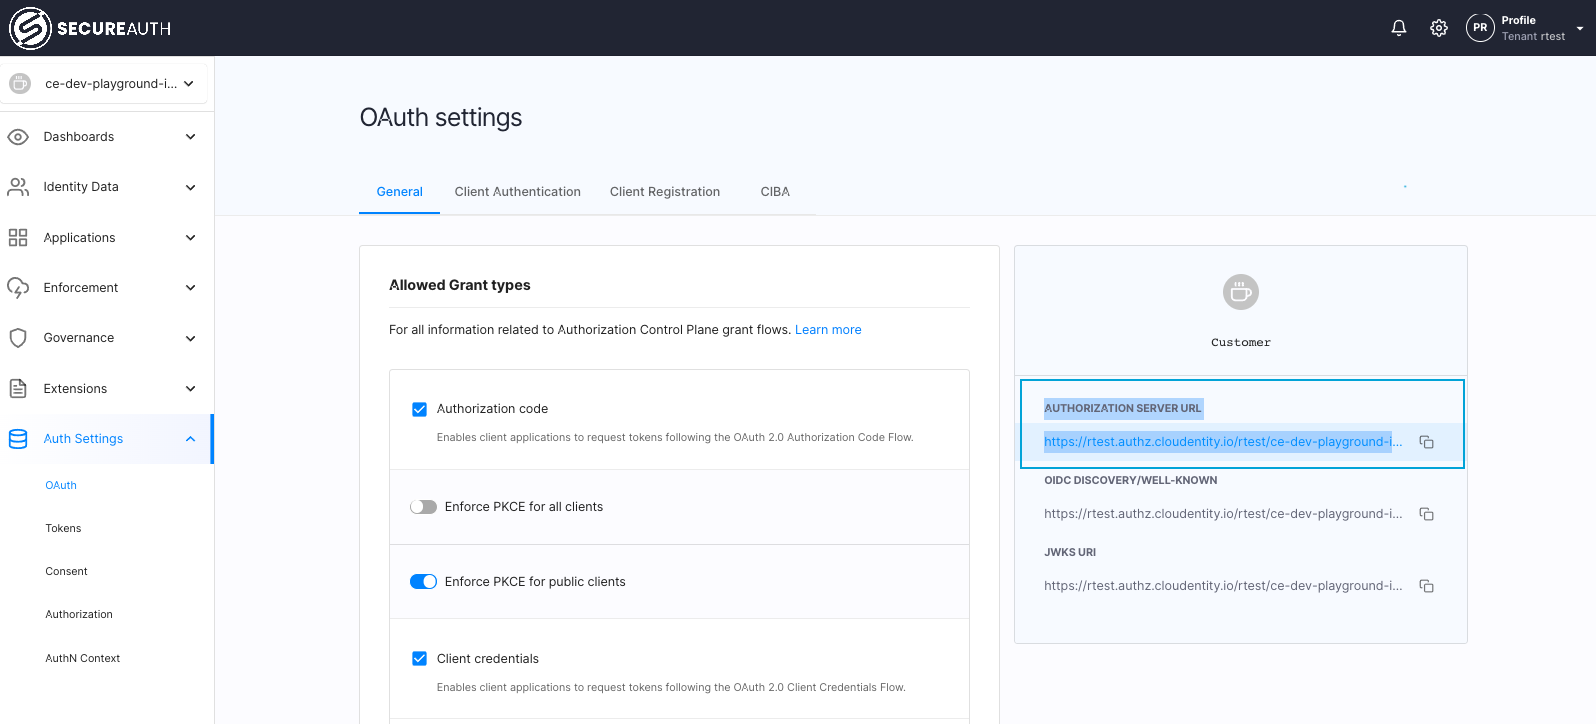This screenshot has height=724, width=1596.
Task: Open Tokens under Auth Settings
Action: click(63, 529)
